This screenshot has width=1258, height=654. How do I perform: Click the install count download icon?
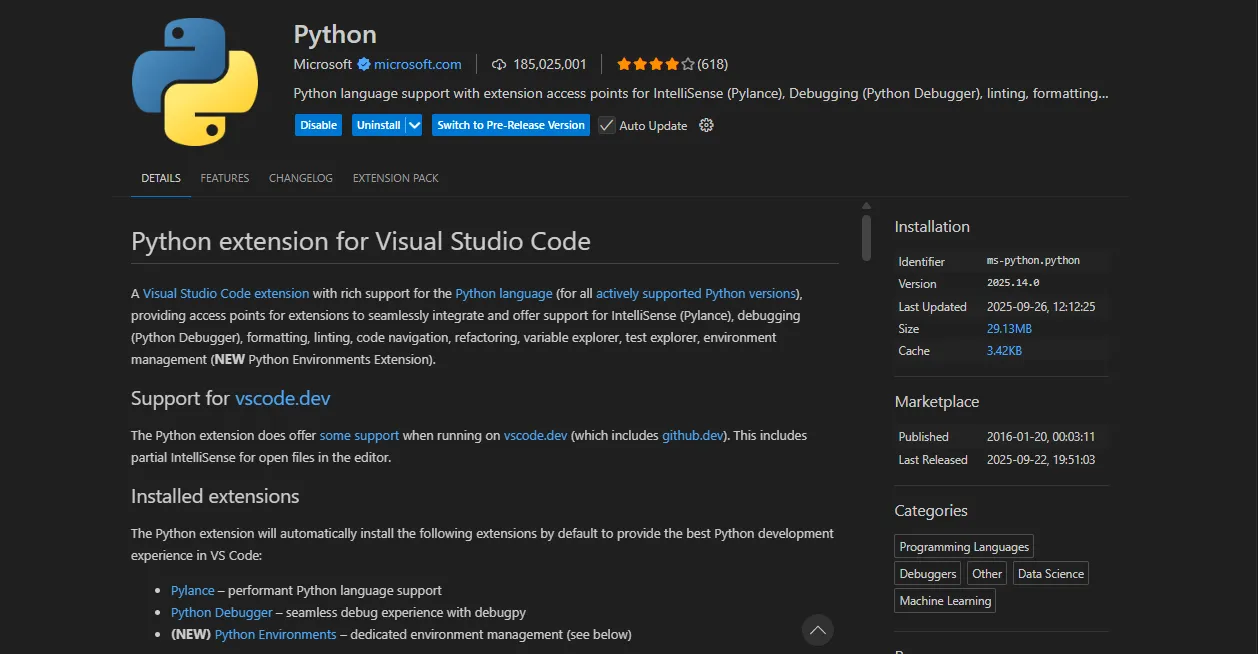click(499, 64)
